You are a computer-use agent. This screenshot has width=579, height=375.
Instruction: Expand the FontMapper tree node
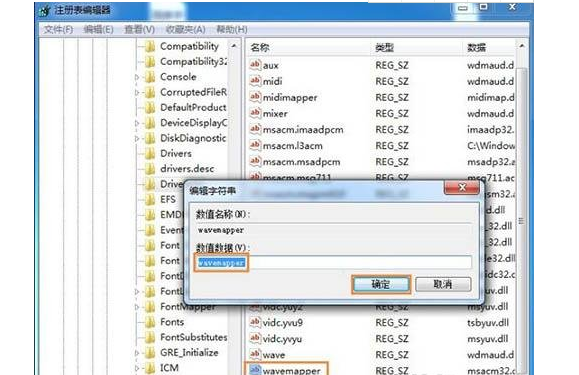click(x=137, y=307)
